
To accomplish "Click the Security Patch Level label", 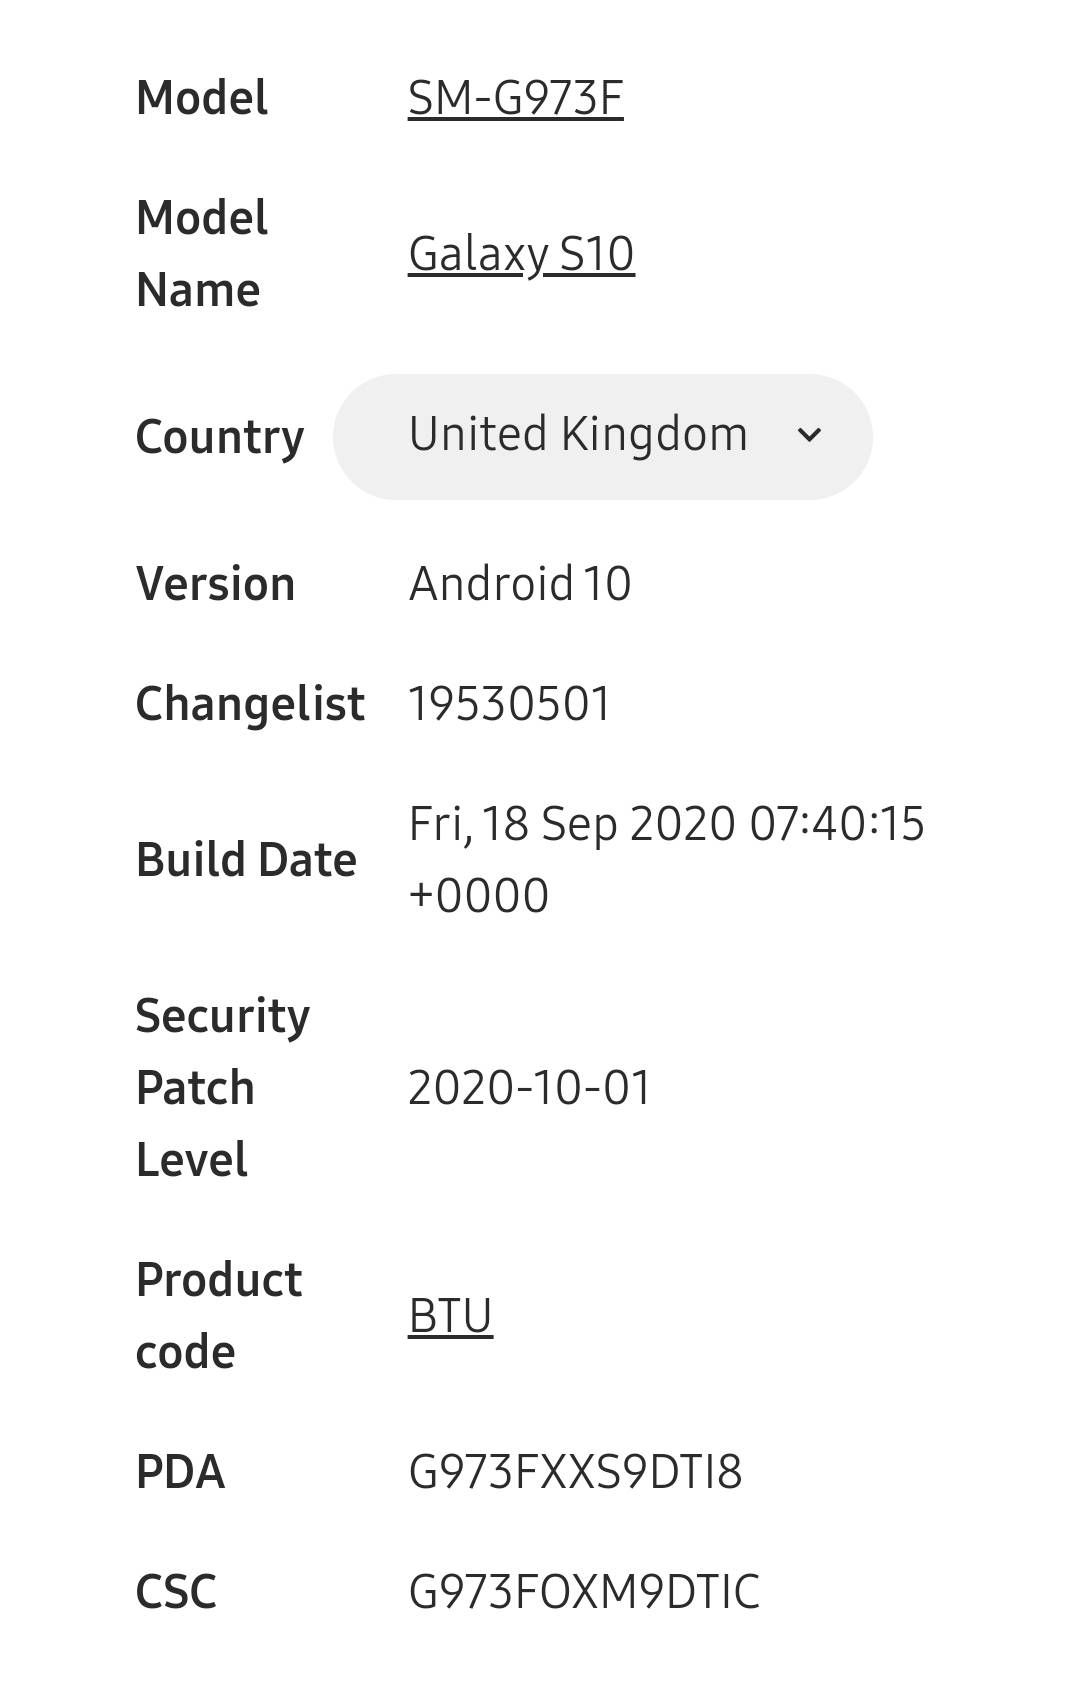I will (x=222, y=1088).
